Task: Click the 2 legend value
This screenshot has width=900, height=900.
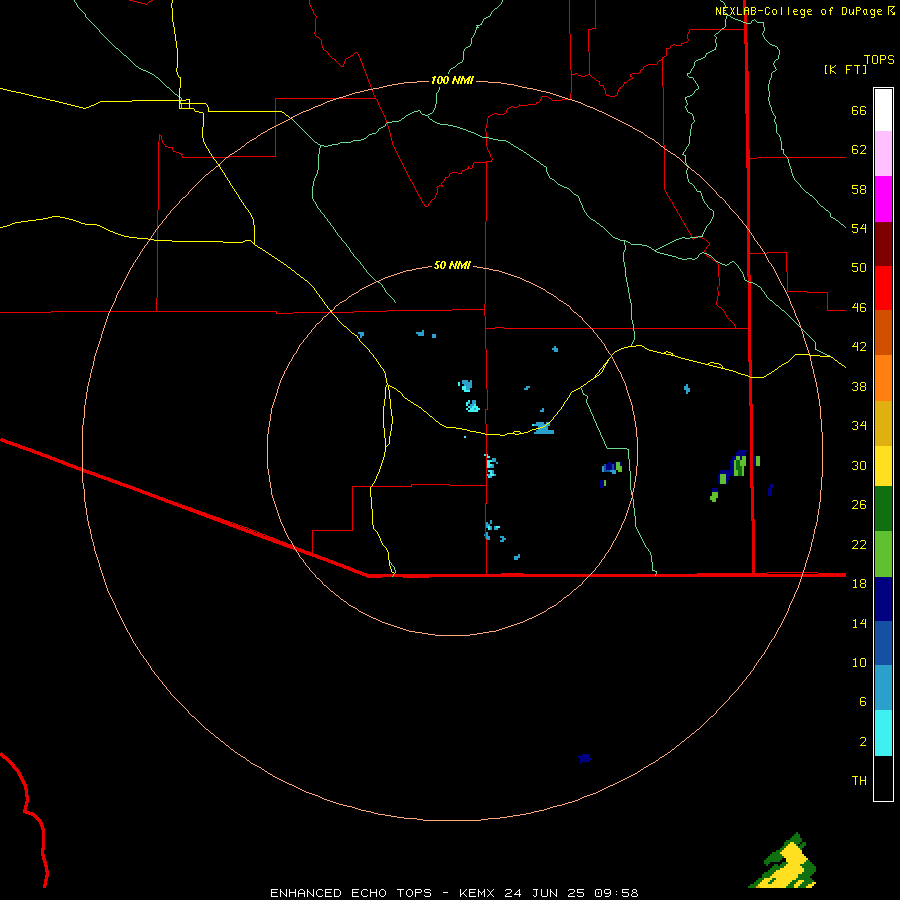Action: click(862, 742)
